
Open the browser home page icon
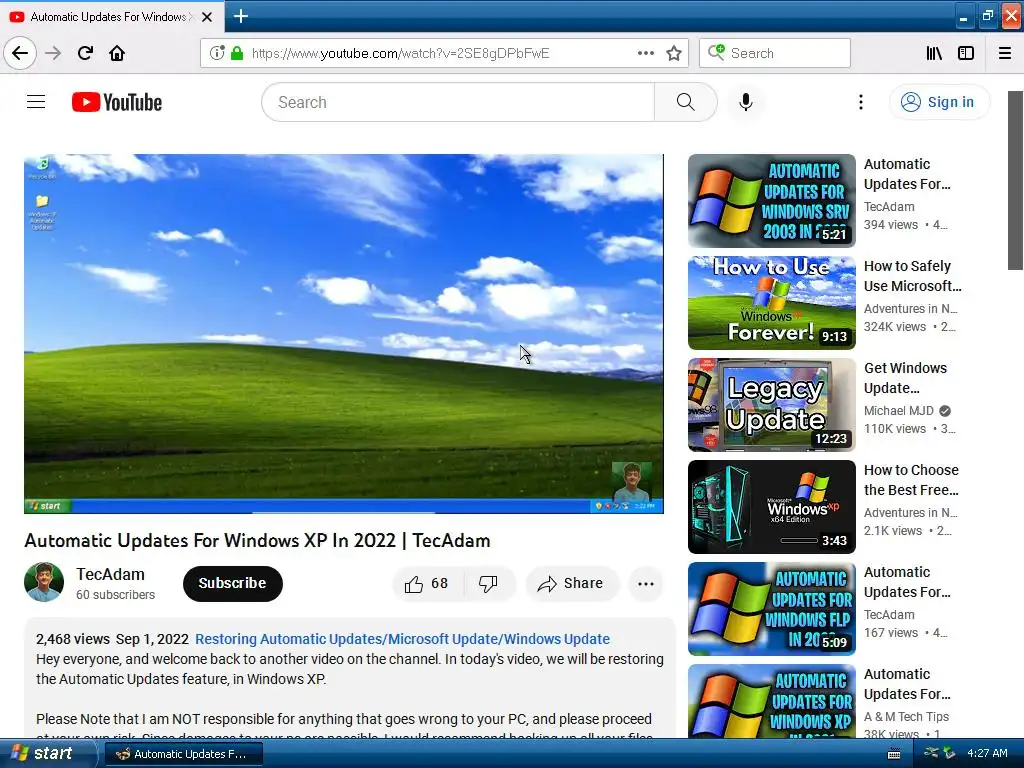click(x=117, y=53)
